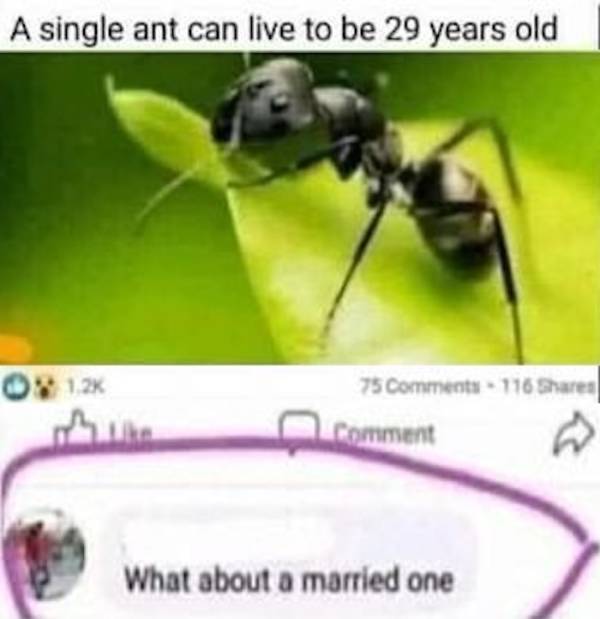The height and width of the screenshot is (619, 600).
Task: Open the blue Like reaction icon
Action: [11, 387]
